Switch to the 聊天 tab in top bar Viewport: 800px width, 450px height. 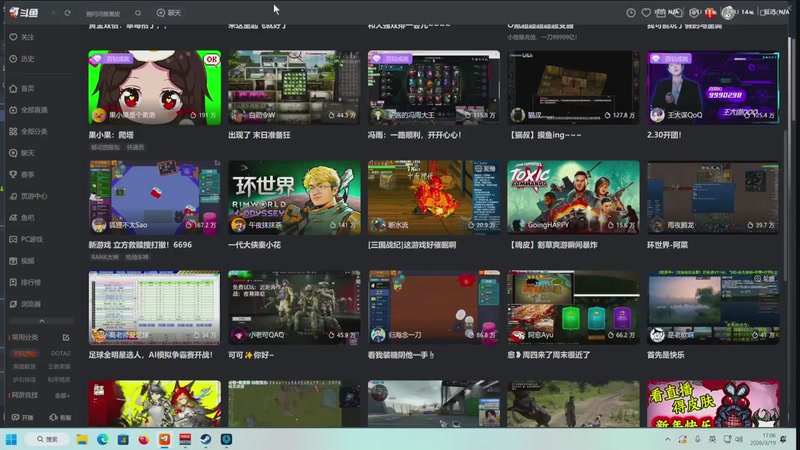click(x=169, y=13)
